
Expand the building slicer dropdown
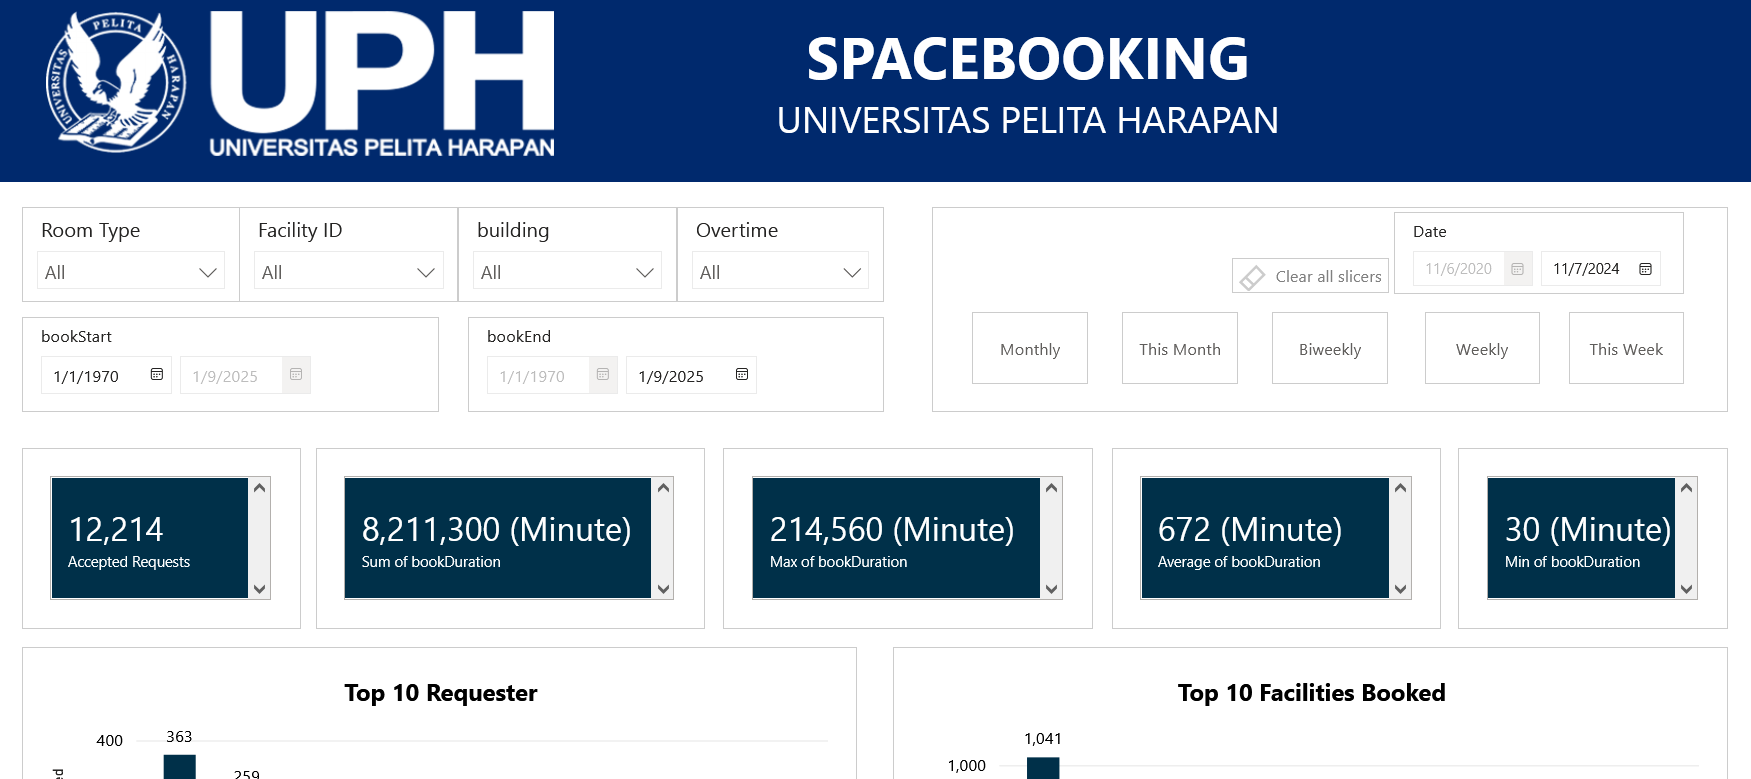click(x=567, y=271)
